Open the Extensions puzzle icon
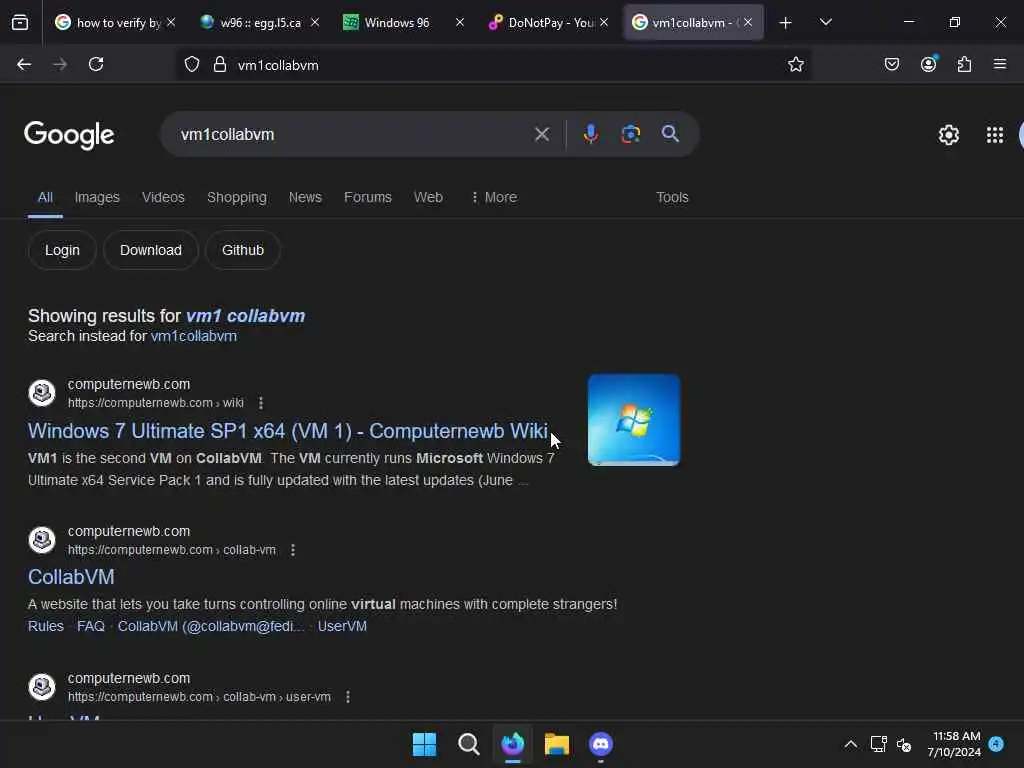 pos(964,65)
